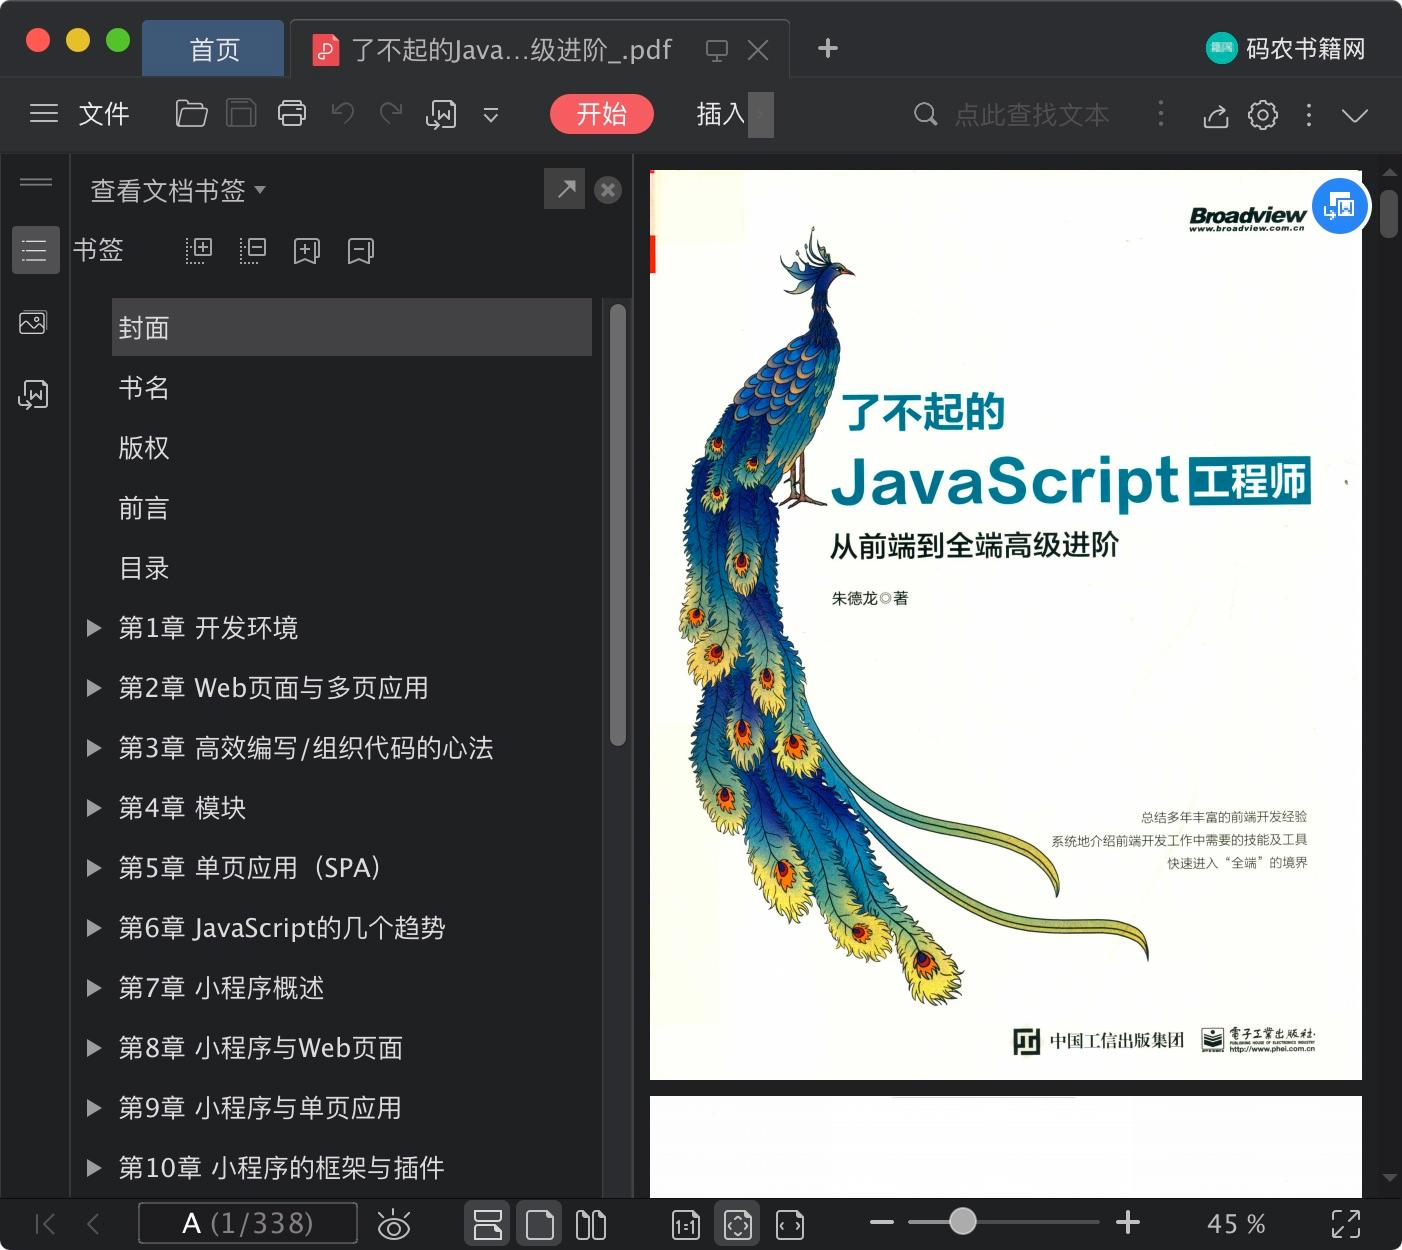Click the presentation mode icon on PDF tab

point(717,50)
